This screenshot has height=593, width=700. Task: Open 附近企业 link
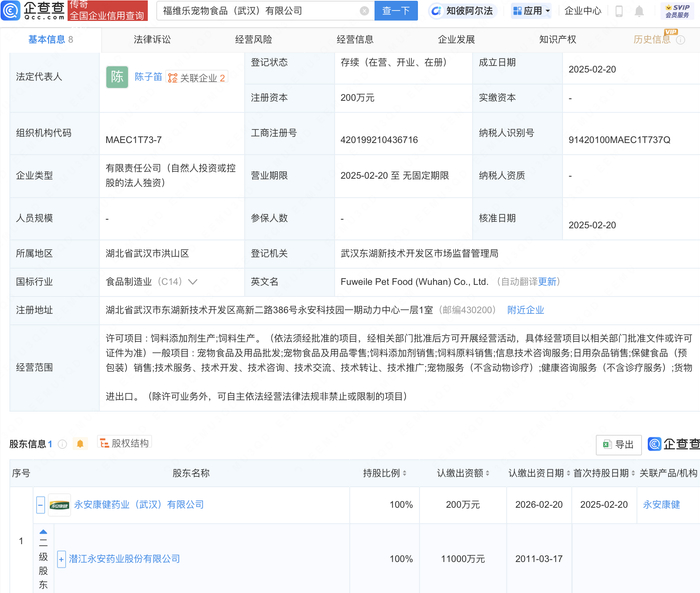tap(525, 310)
